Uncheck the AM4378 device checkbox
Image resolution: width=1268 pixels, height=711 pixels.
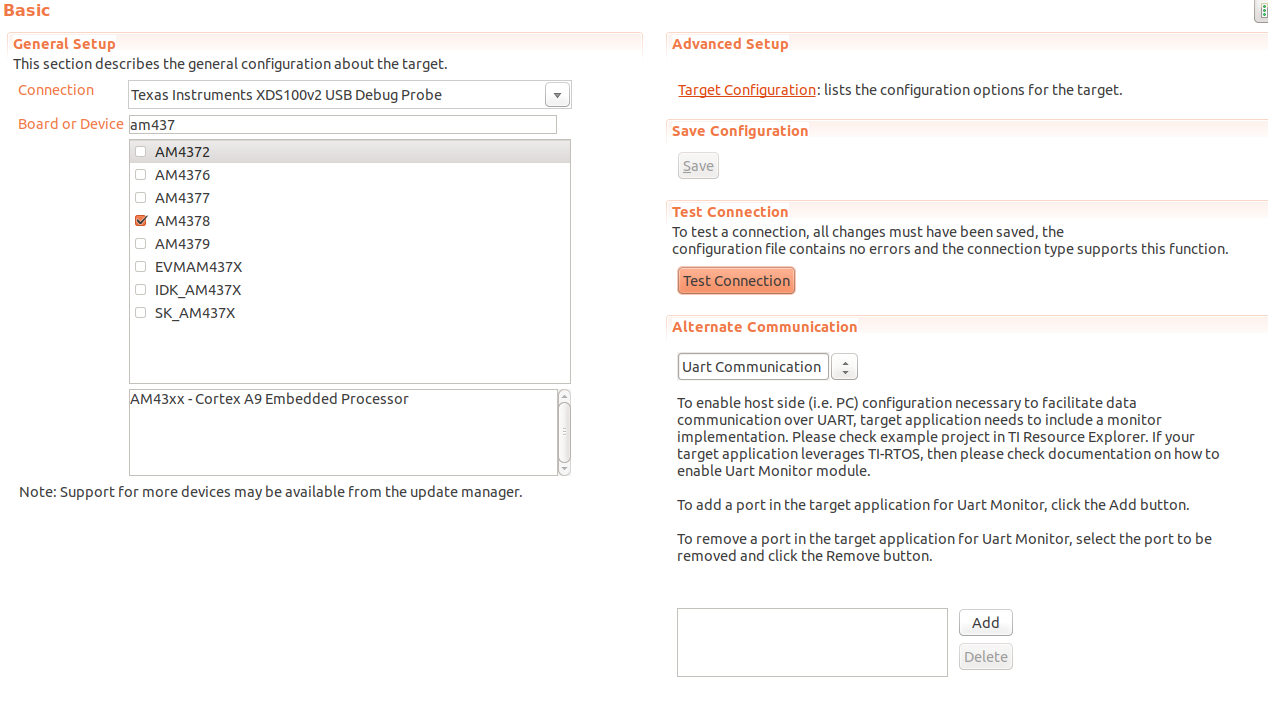(140, 221)
